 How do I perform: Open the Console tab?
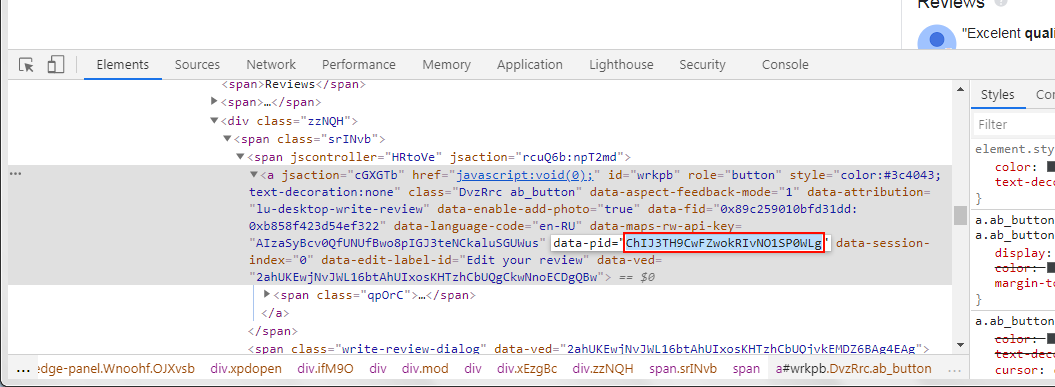[x=785, y=65]
